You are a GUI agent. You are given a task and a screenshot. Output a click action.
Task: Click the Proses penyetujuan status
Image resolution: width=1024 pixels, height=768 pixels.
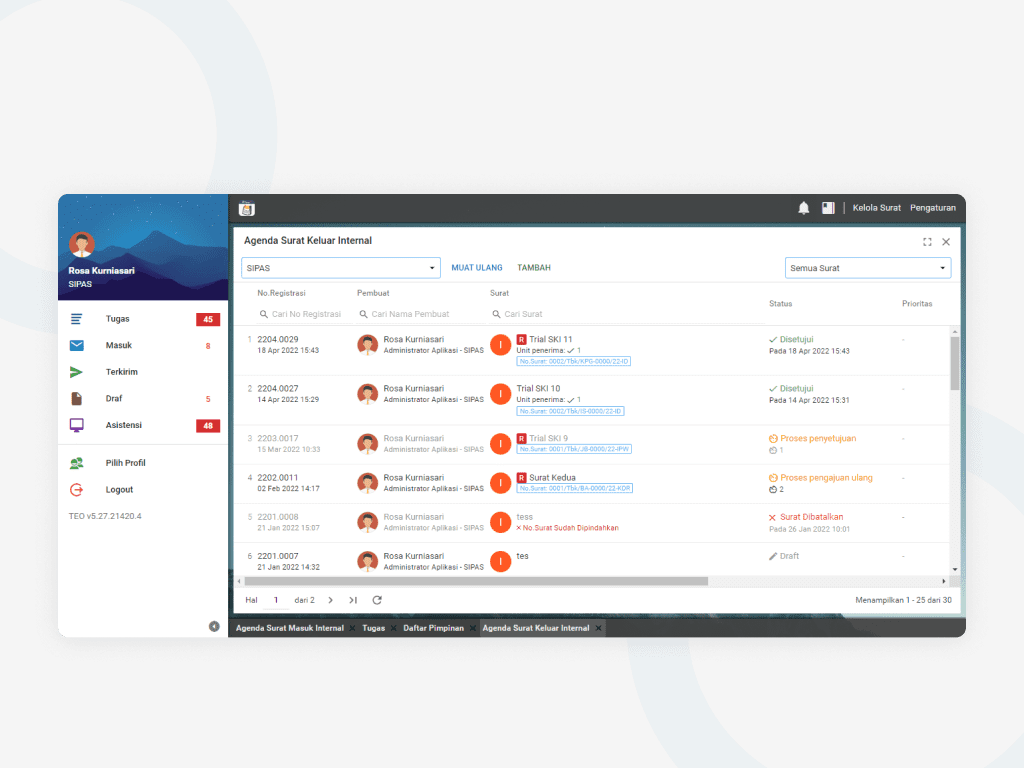pyautogui.click(x=812, y=438)
